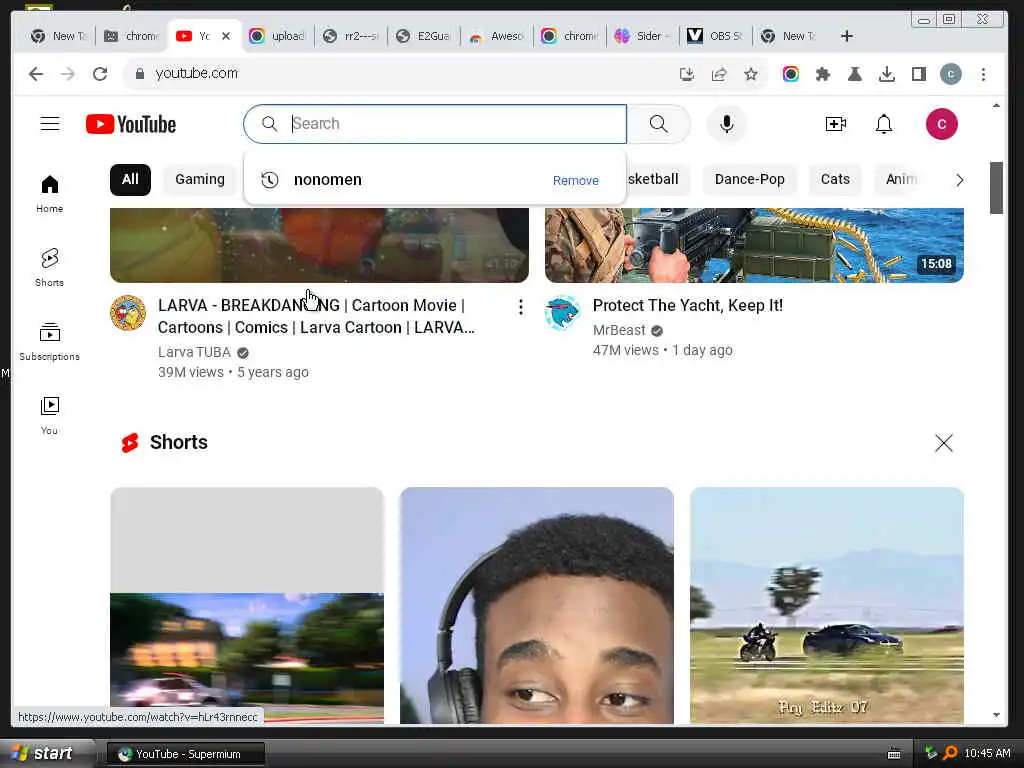Select the Cats filter chip
This screenshot has height=768, width=1024.
(x=835, y=180)
